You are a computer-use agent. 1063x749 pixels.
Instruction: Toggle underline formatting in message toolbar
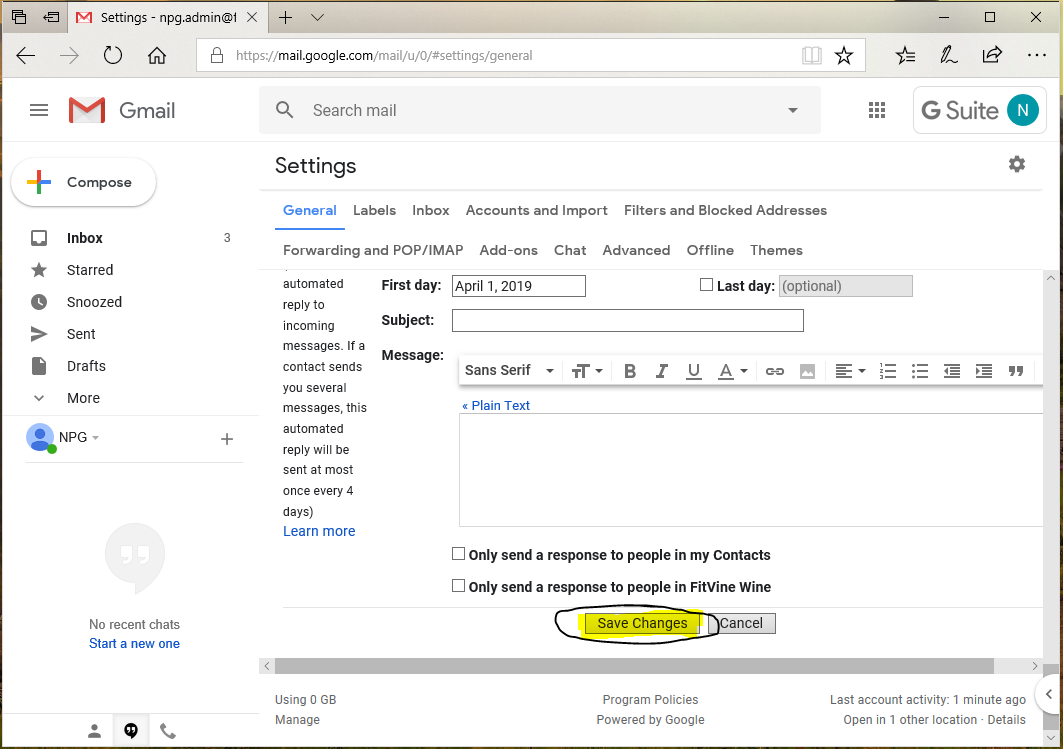[x=693, y=371]
